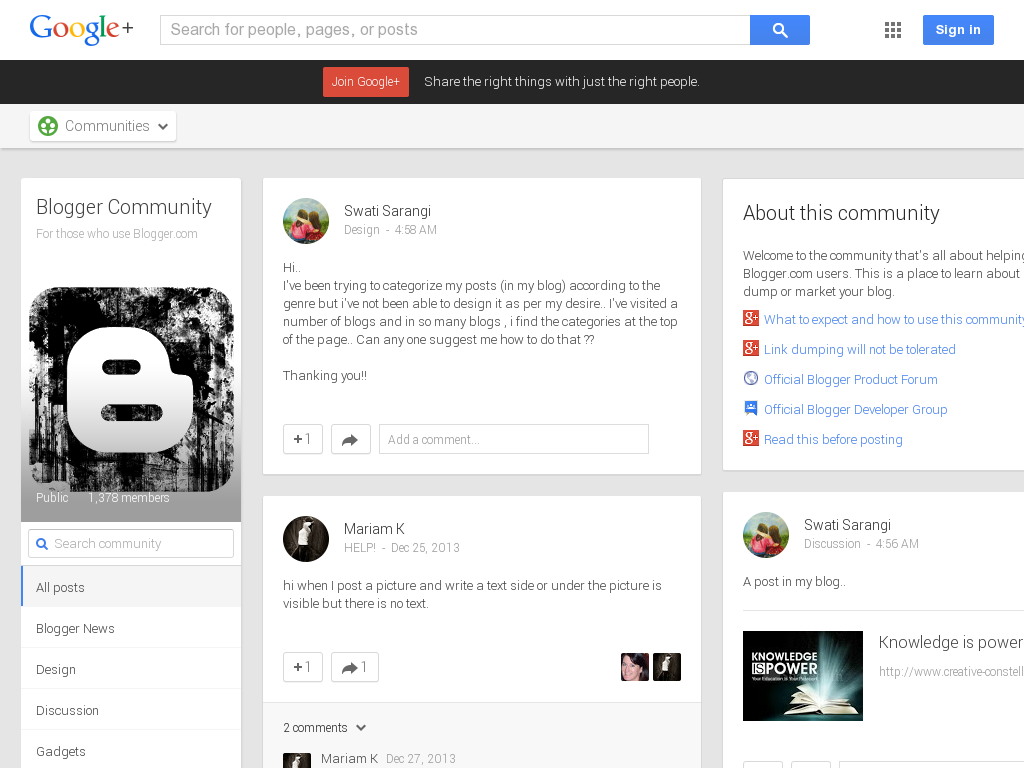This screenshot has height=768, width=1024.
Task: Collapse the 2 comments section
Action: click(x=325, y=728)
